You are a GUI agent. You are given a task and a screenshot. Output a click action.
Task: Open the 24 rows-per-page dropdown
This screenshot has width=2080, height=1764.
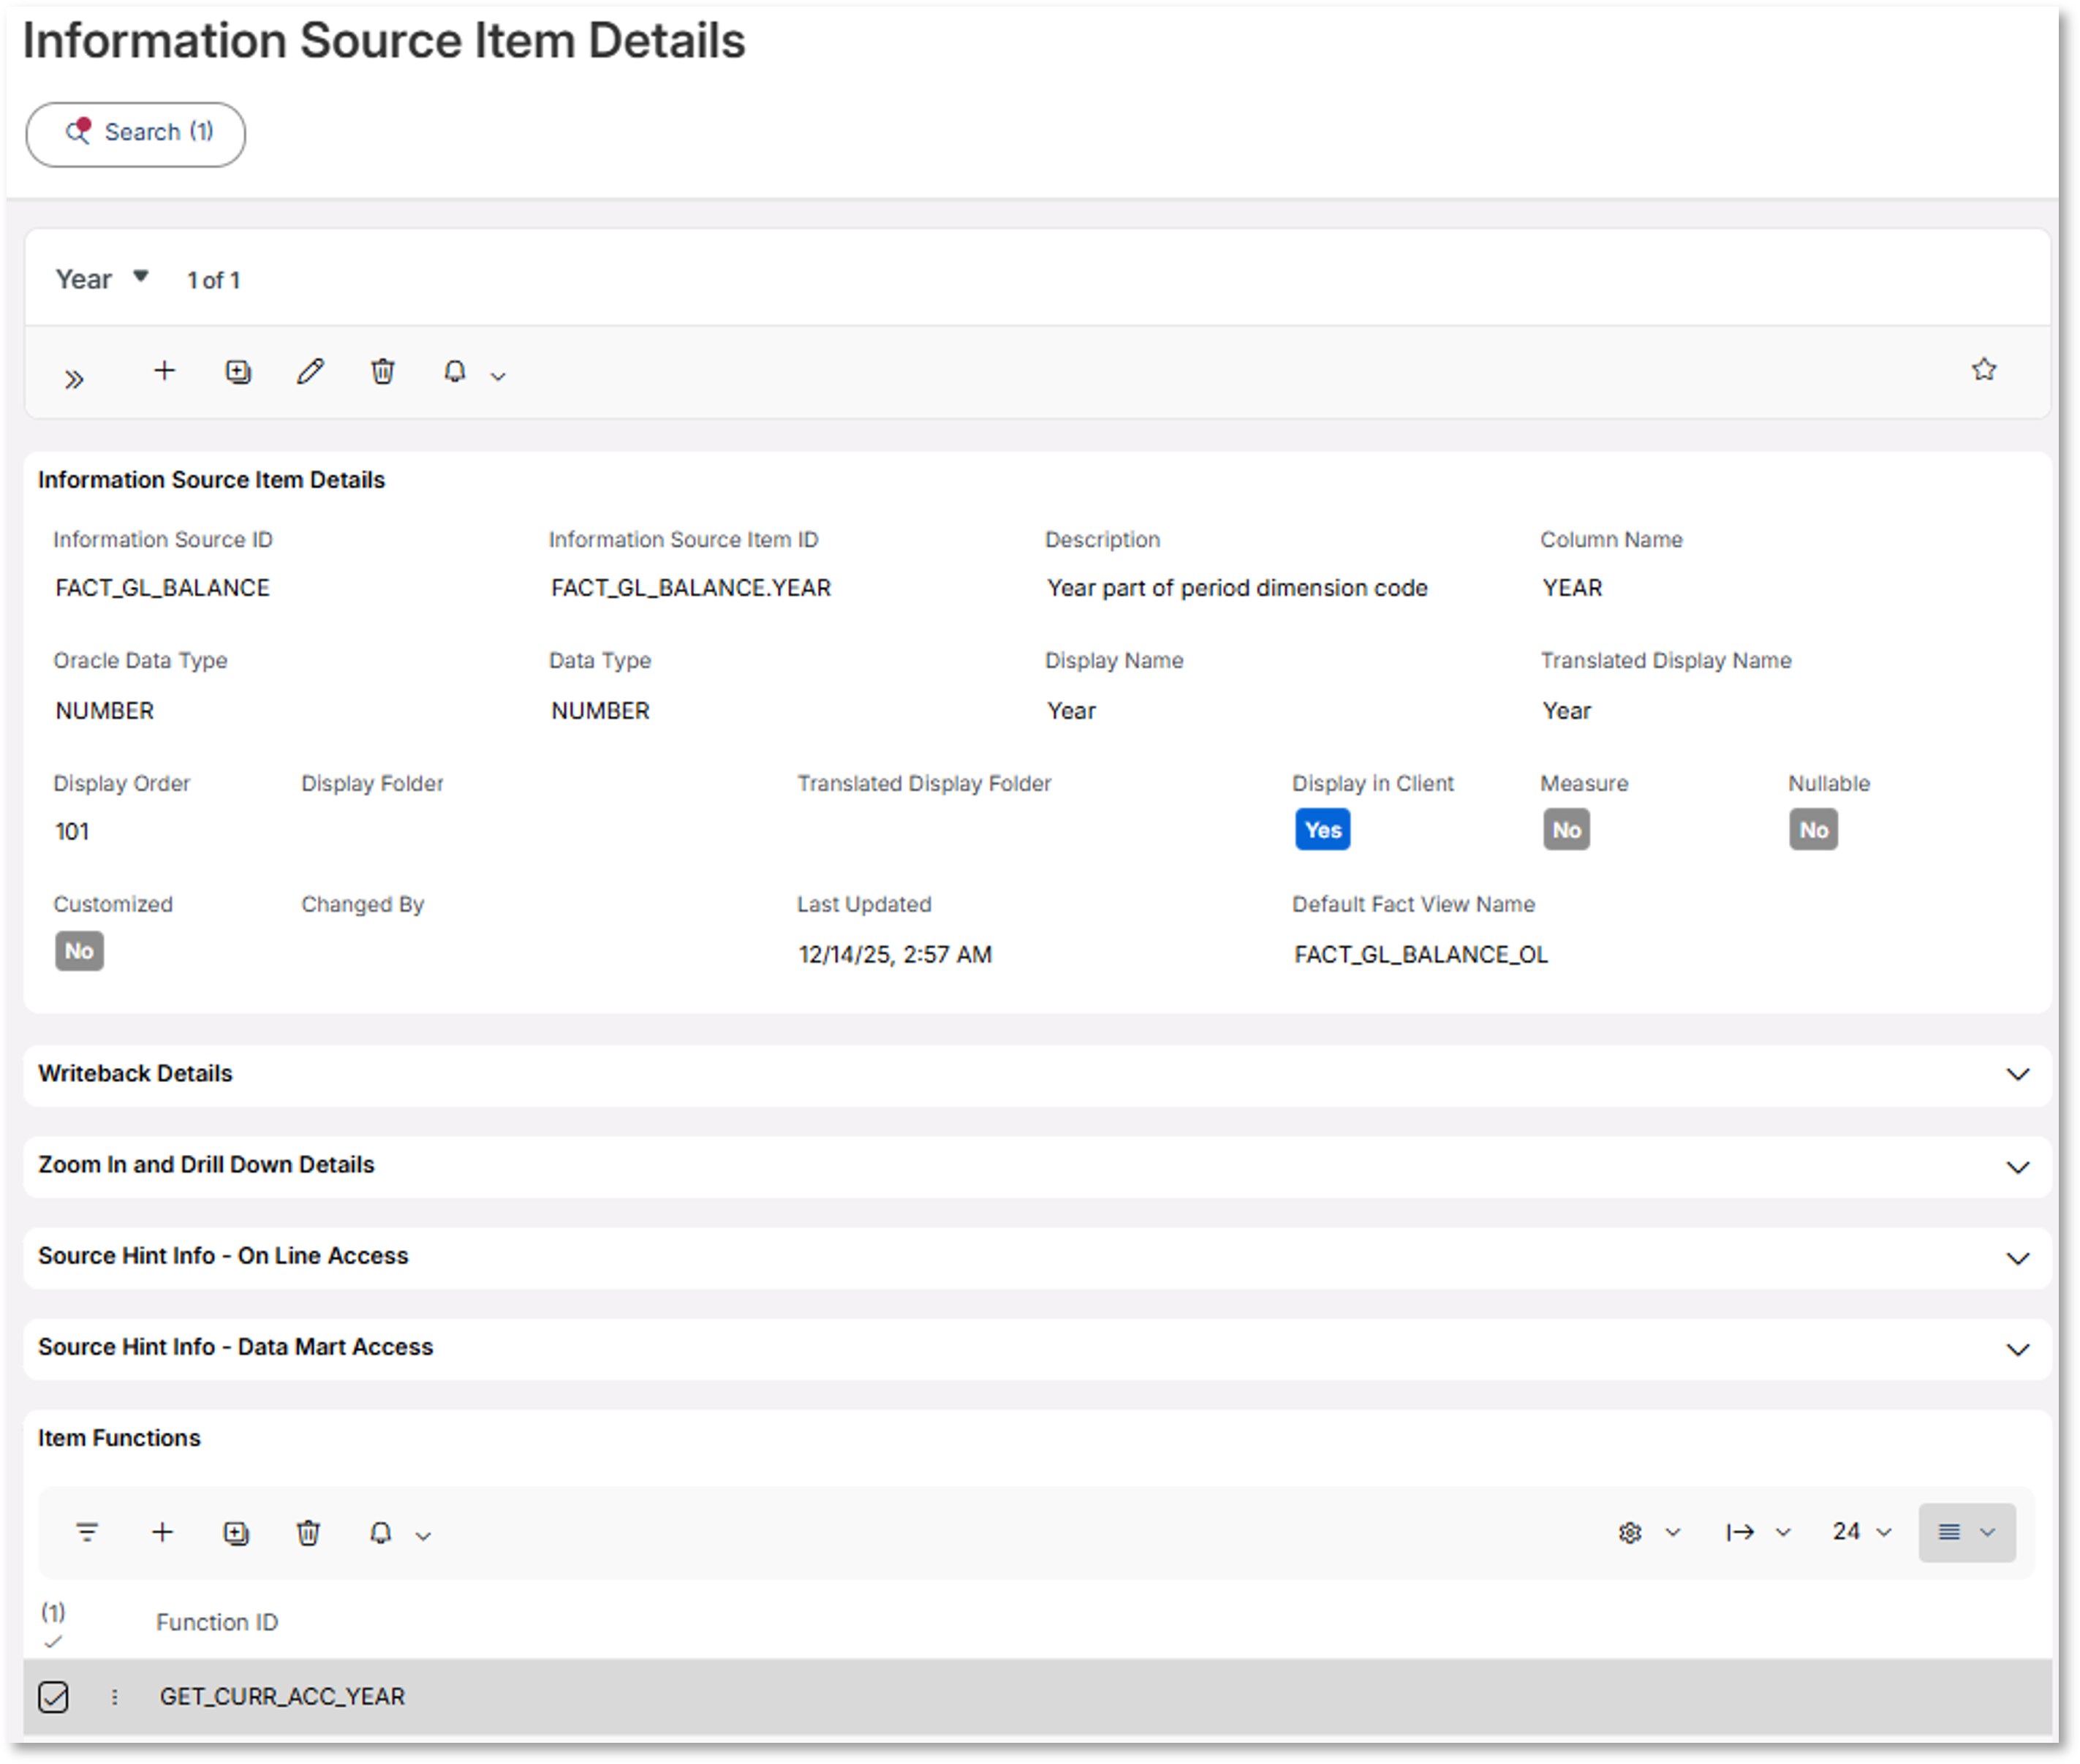click(x=1861, y=1532)
